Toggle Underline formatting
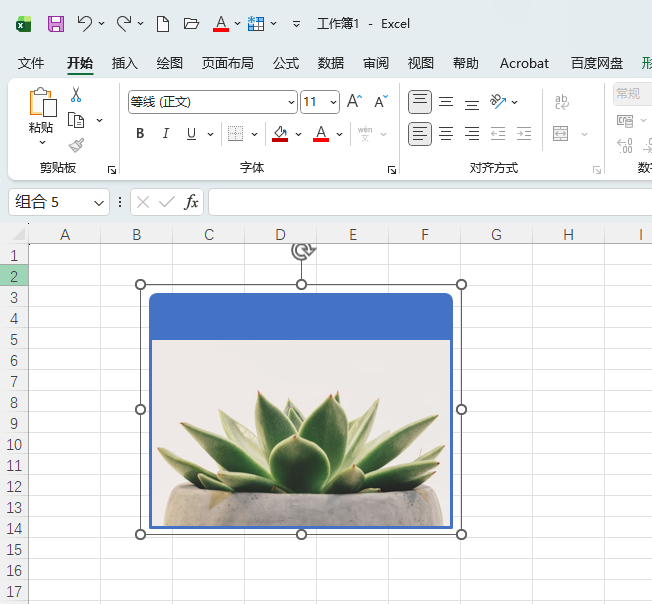Viewport: 652px width, 604px height. [x=191, y=134]
